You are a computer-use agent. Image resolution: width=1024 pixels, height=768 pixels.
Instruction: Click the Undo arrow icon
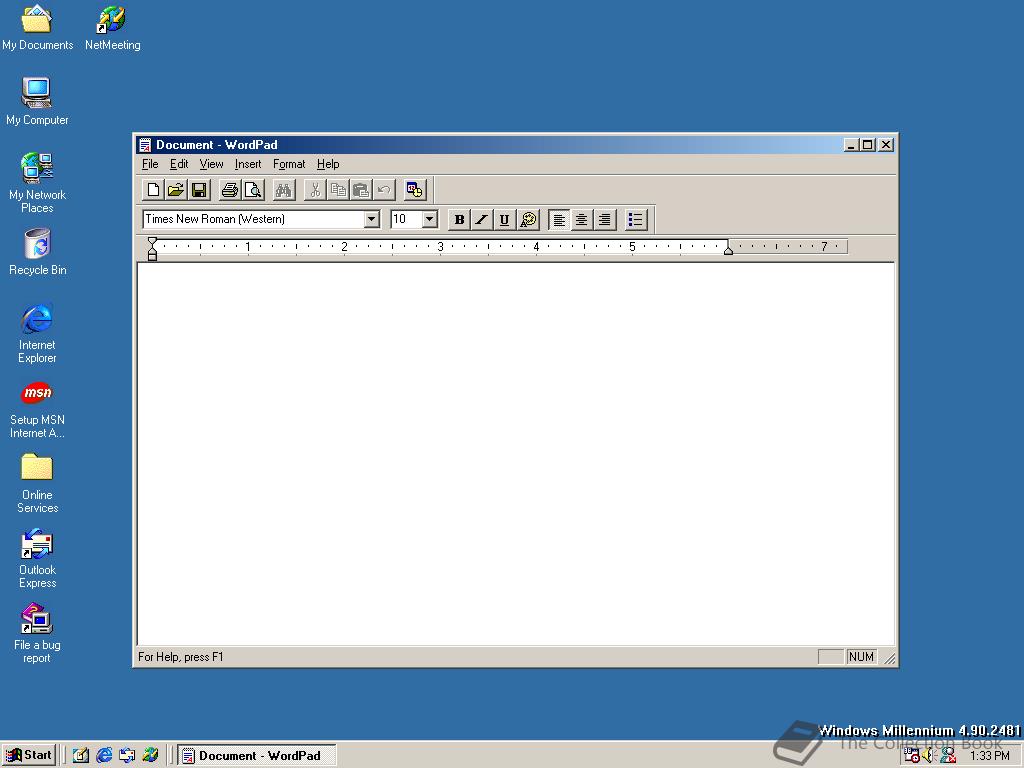[x=383, y=190]
